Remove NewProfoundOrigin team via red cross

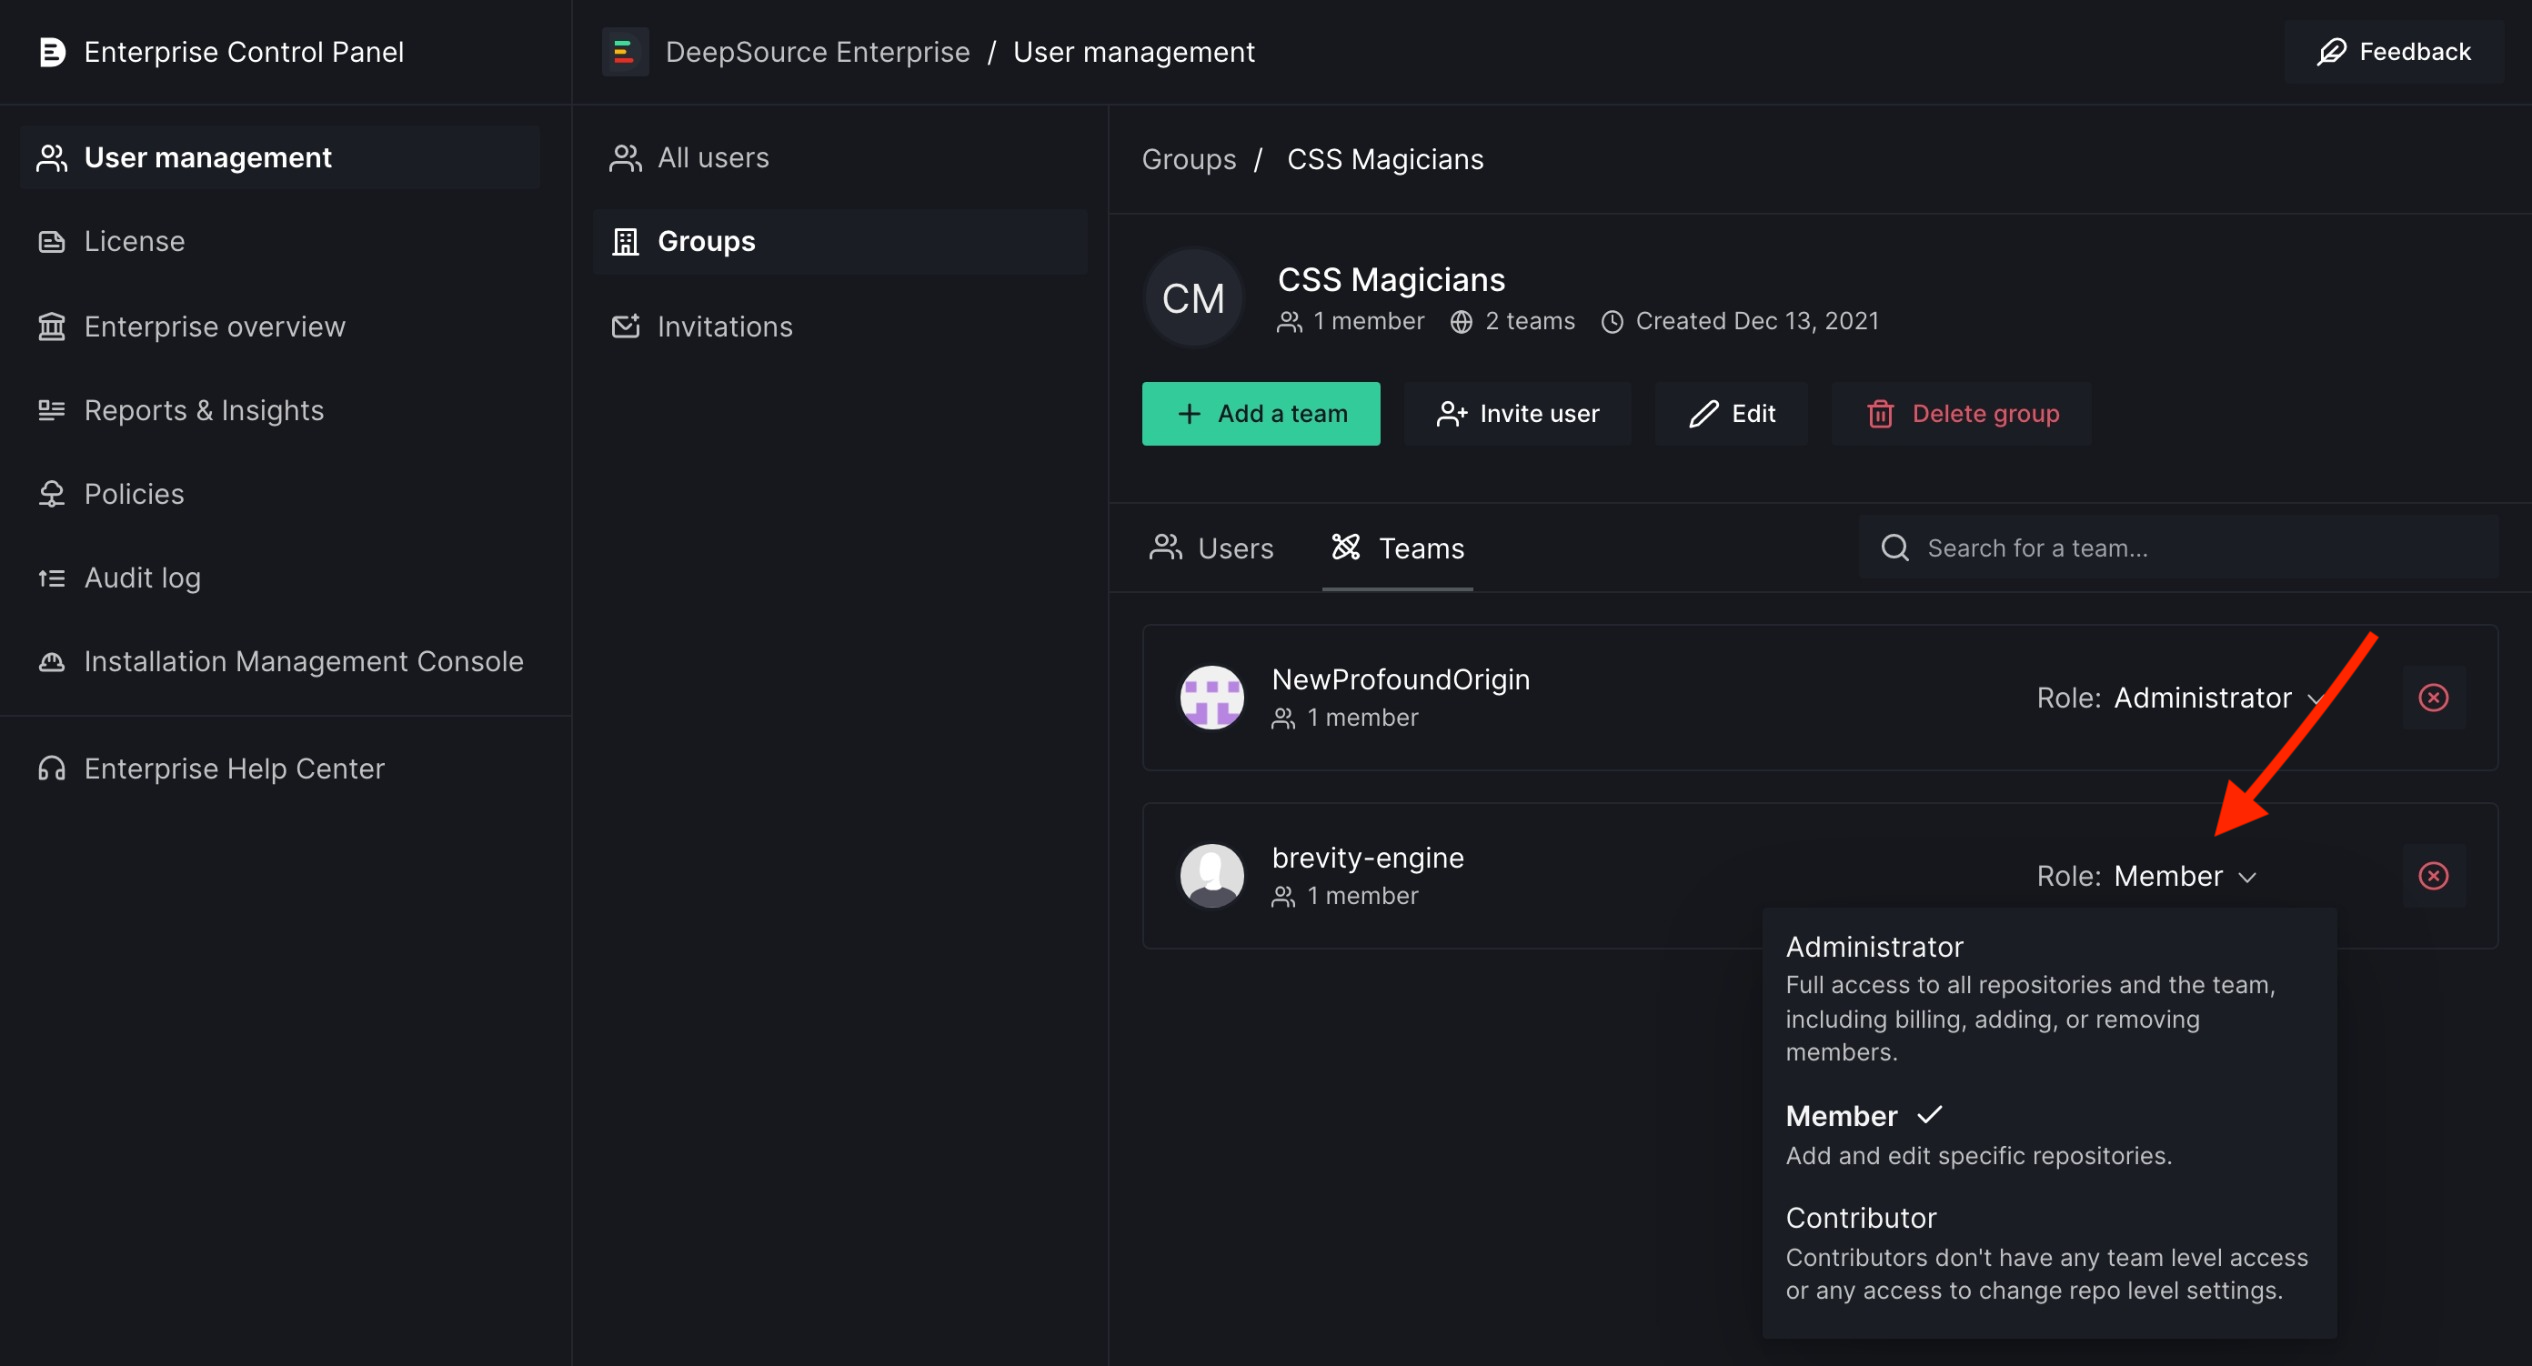pos(2434,697)
